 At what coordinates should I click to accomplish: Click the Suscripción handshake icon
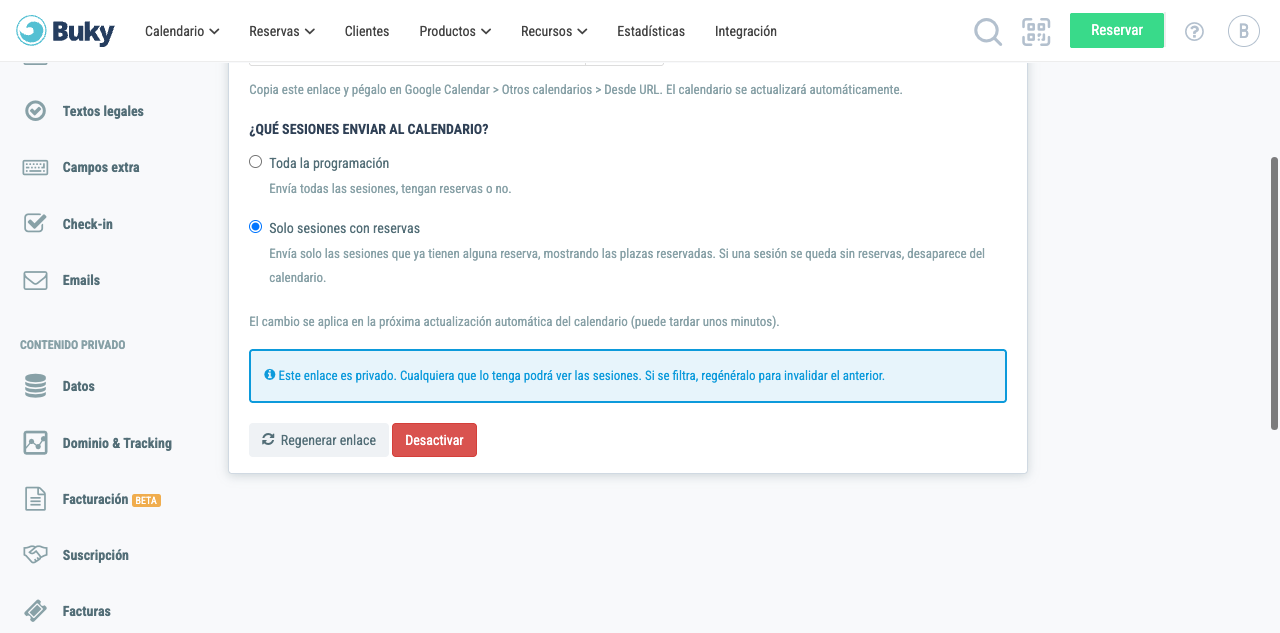point(35,555)
